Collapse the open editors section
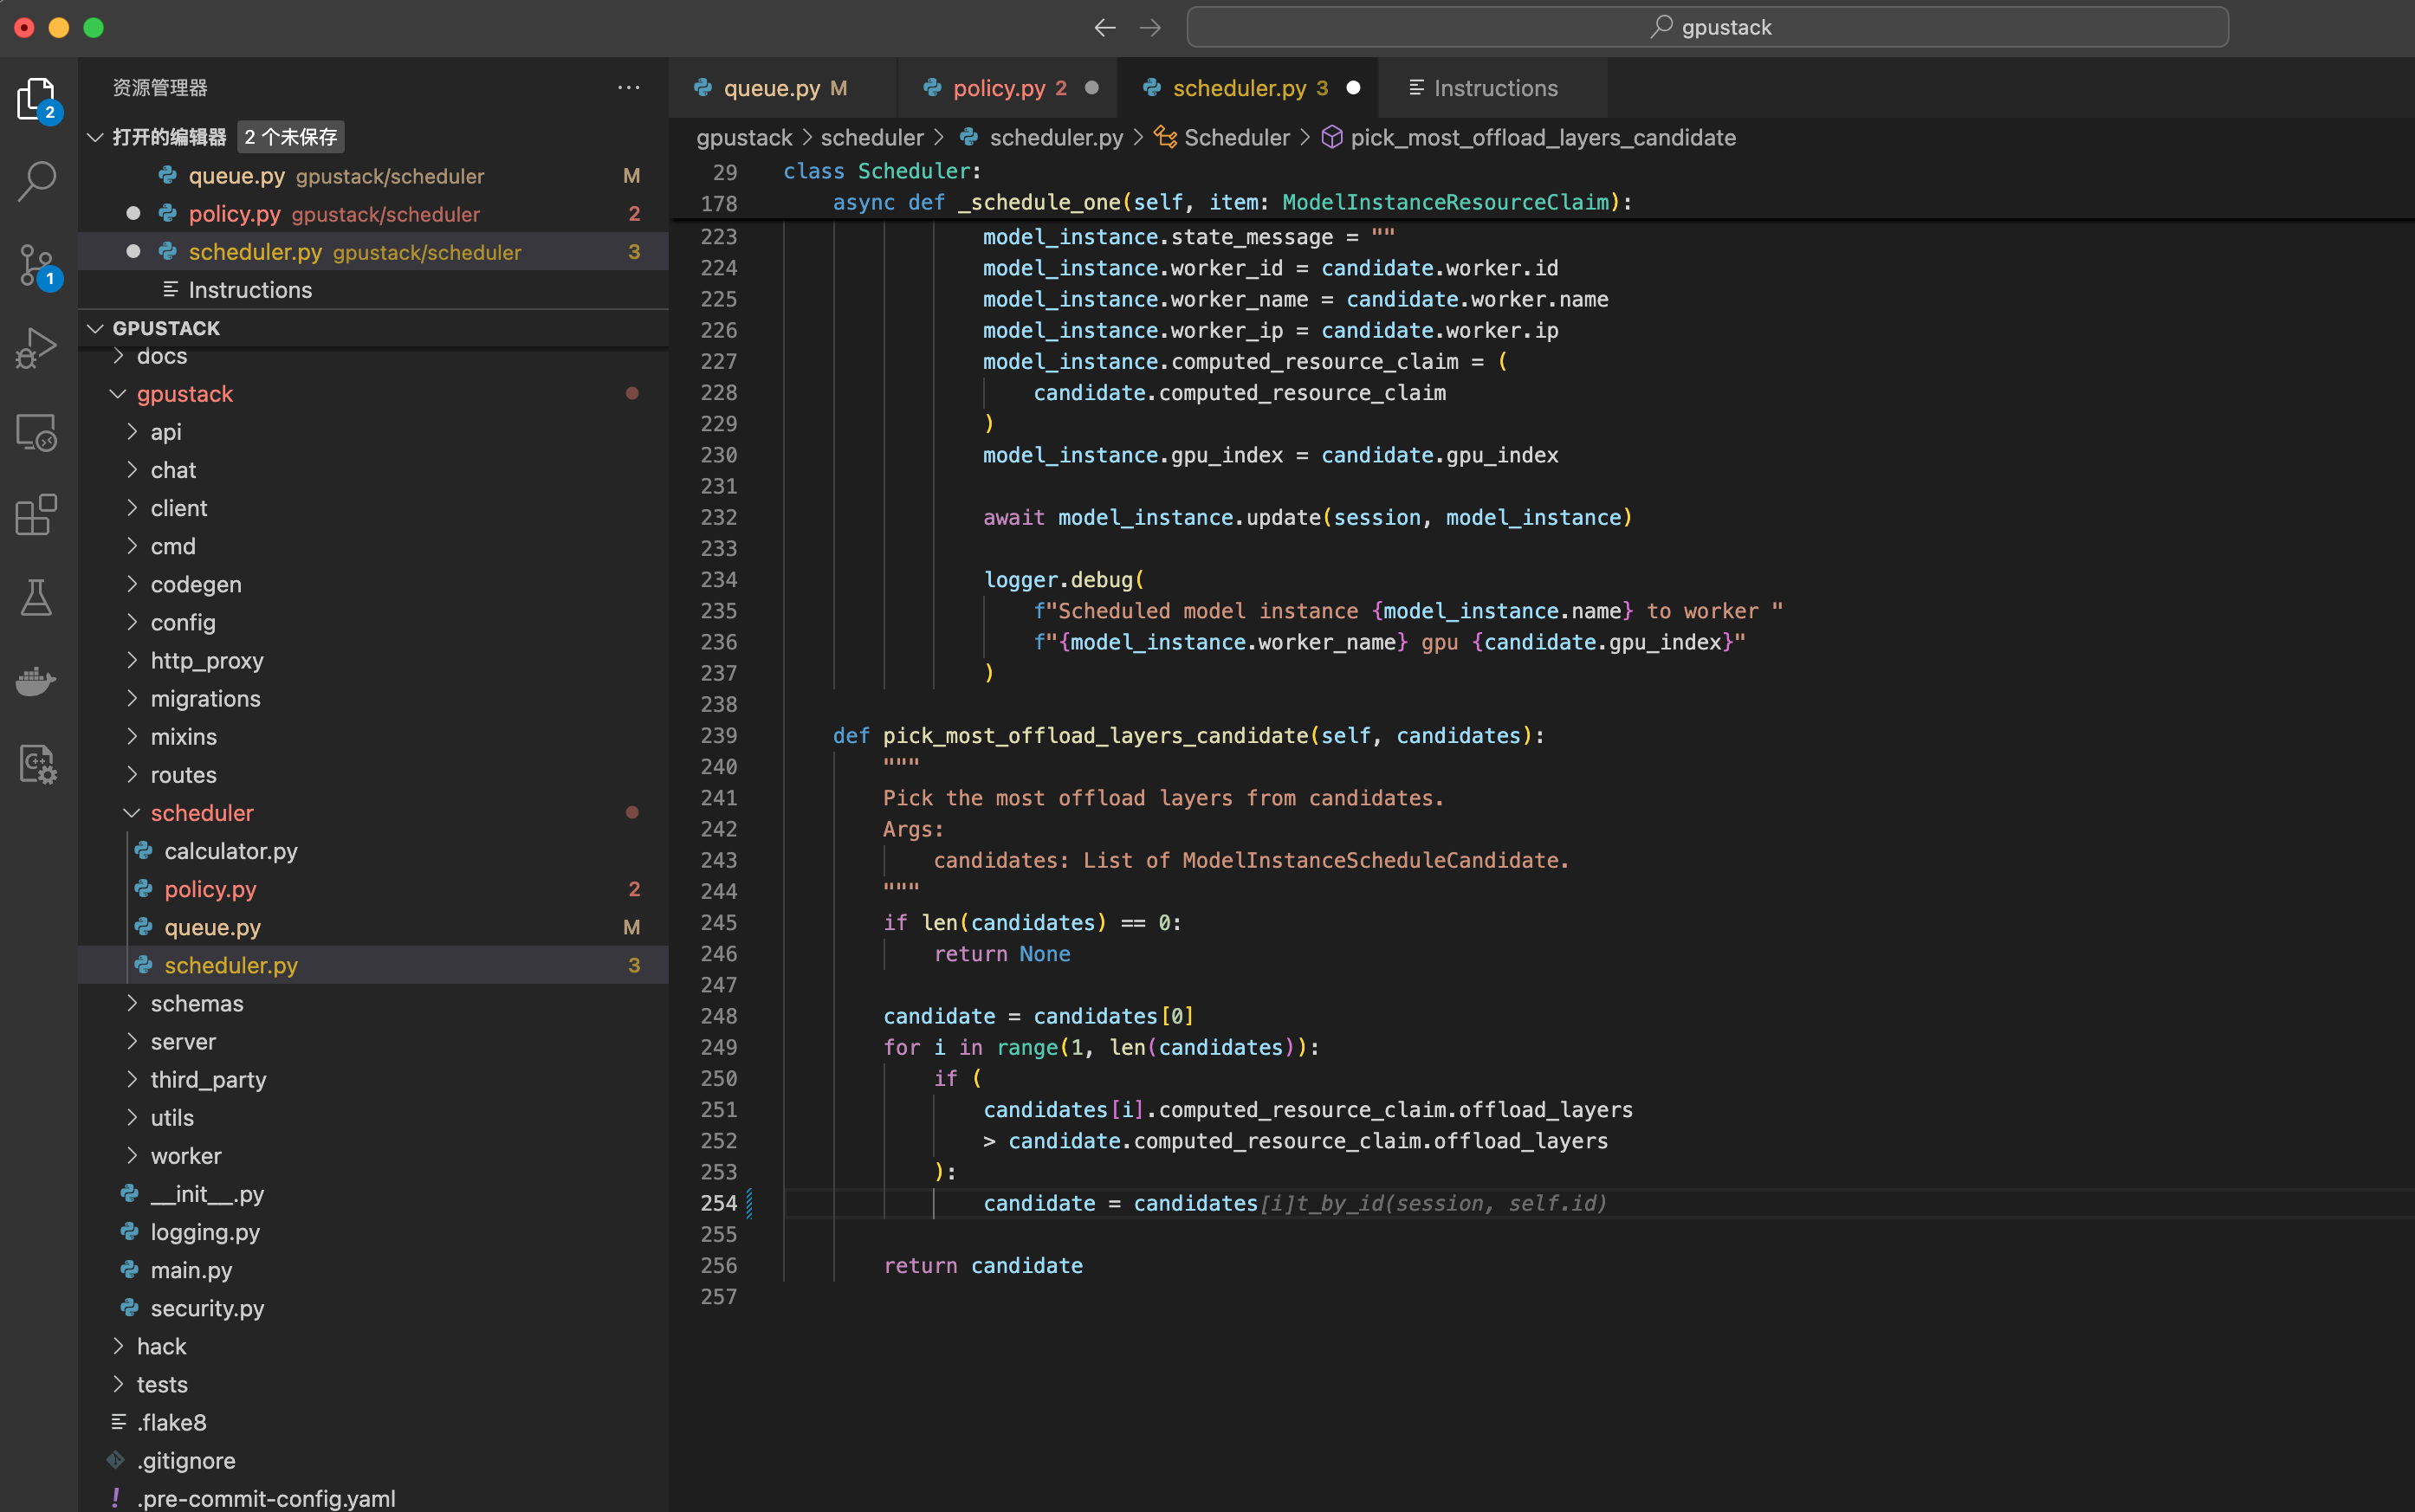2415x1512 pixels. (x=96, y=137)
